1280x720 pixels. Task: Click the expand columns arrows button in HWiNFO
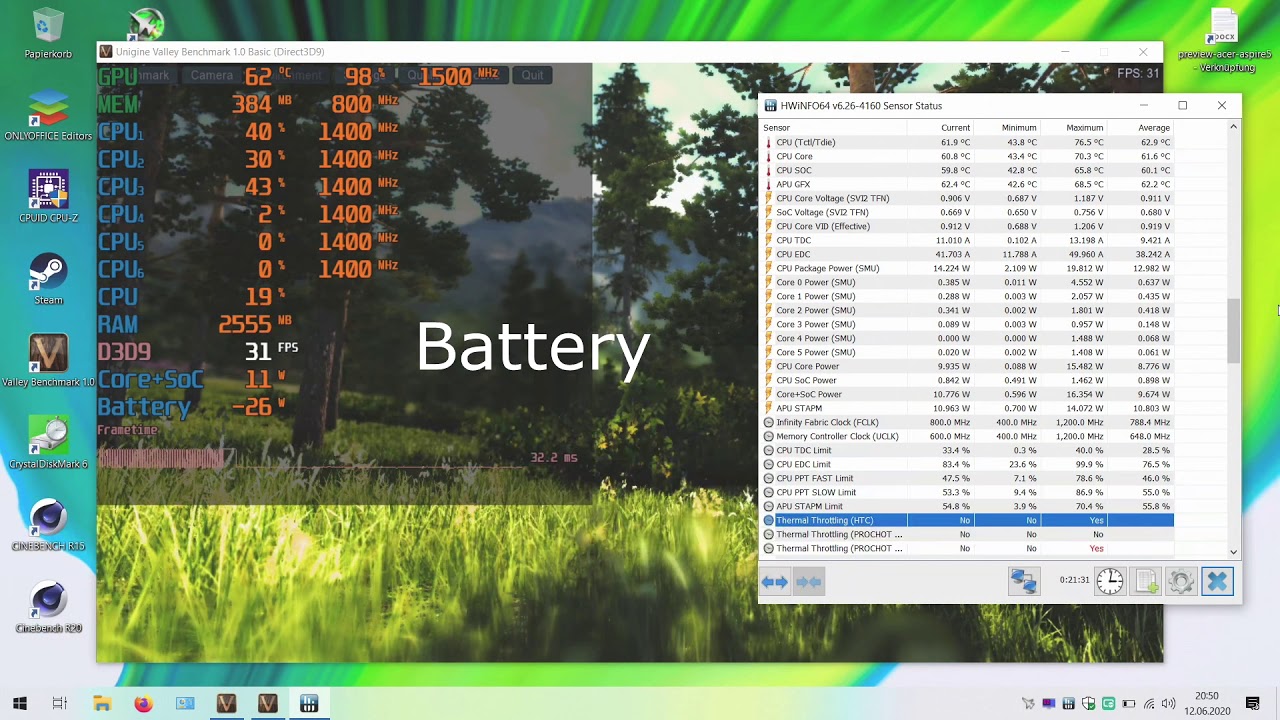tap(775, 581)
